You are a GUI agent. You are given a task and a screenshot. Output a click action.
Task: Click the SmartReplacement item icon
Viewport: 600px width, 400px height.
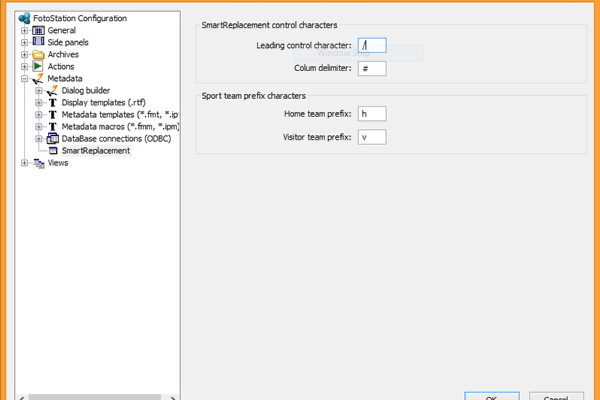click(53, 150)
